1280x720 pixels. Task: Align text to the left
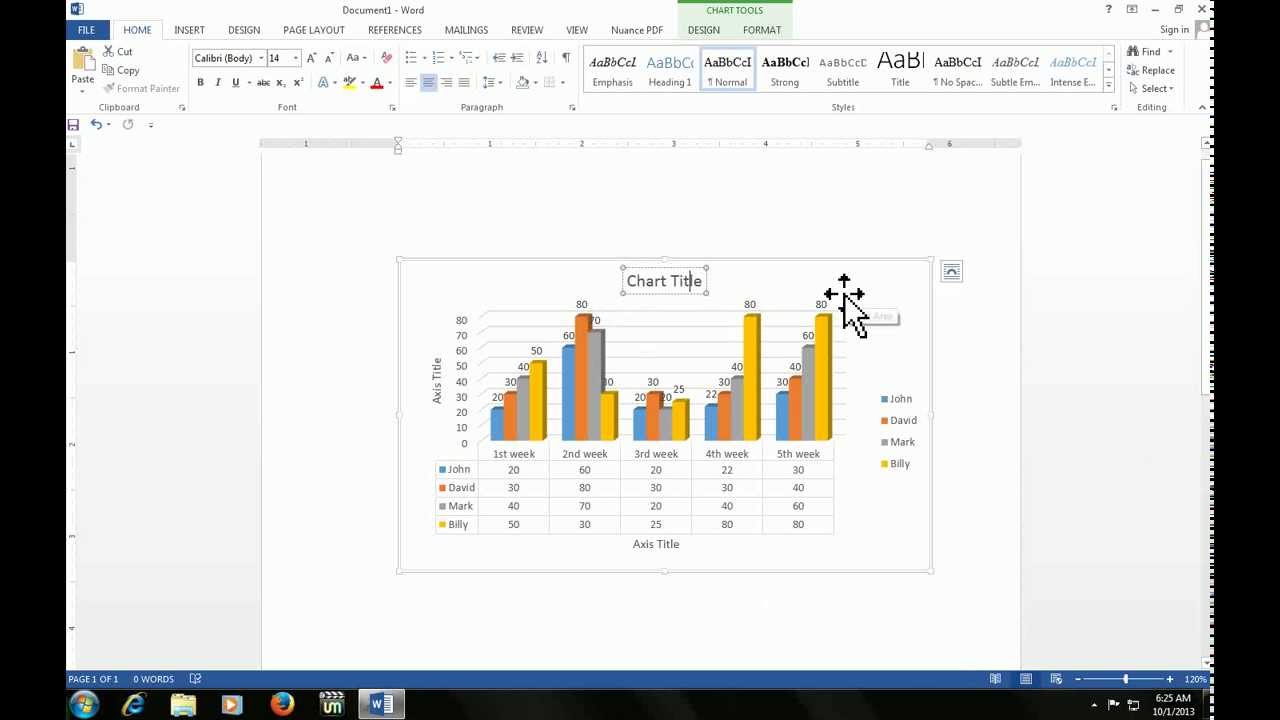tap(410, 83)
